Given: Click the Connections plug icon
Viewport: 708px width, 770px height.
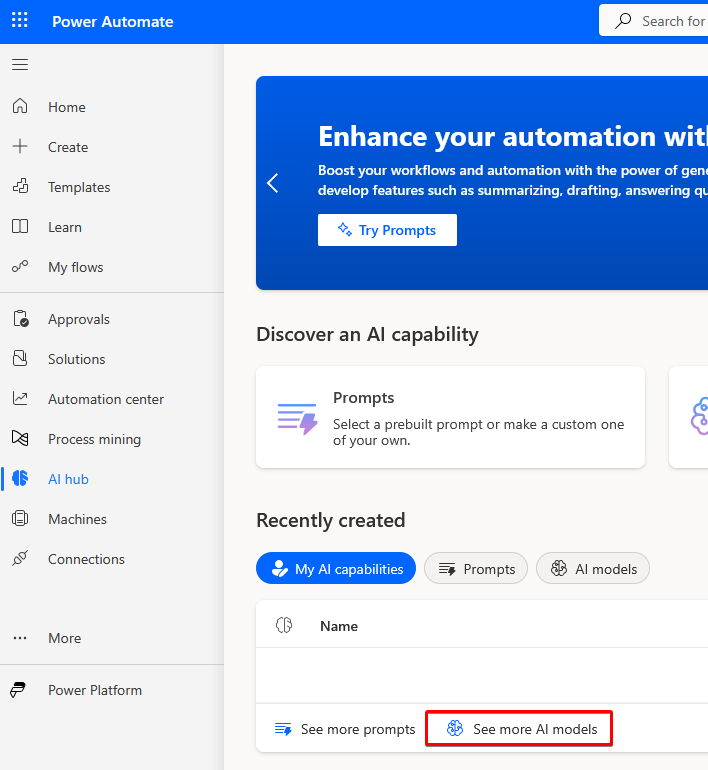Looking at the screenshot, I should click(20, 558).
